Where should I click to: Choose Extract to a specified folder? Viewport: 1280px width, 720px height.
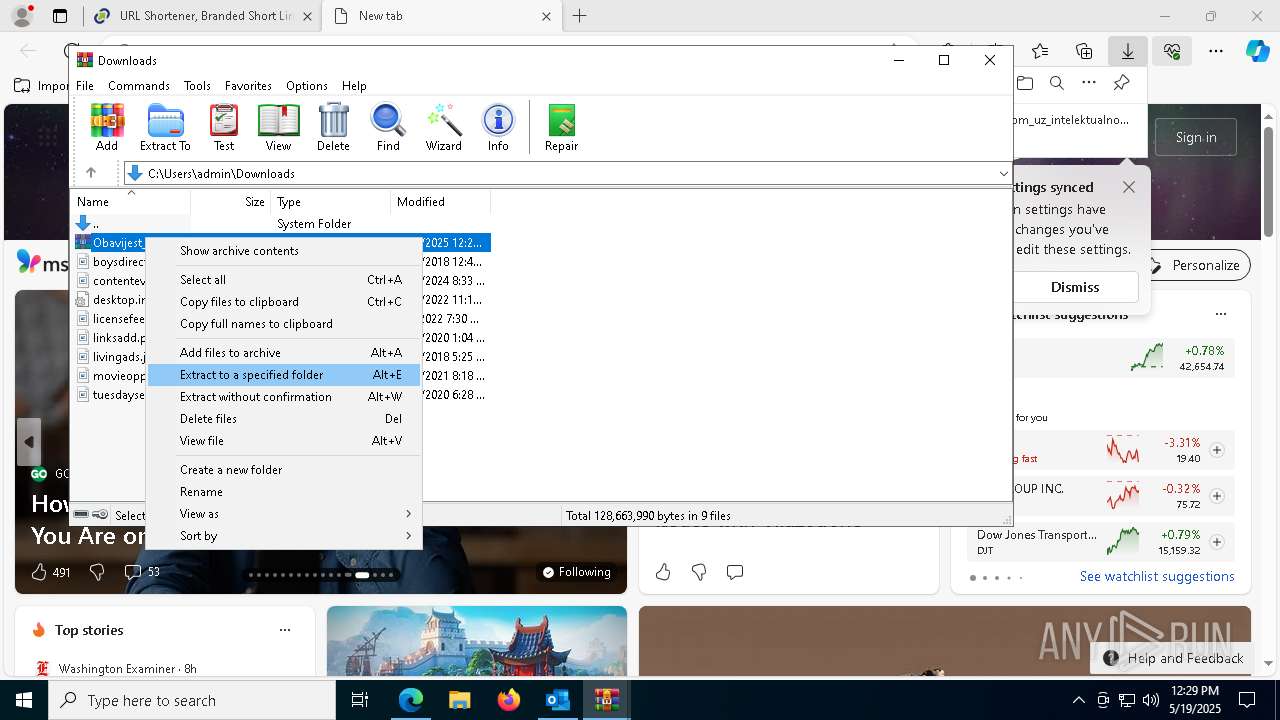(x=284, y=375)
